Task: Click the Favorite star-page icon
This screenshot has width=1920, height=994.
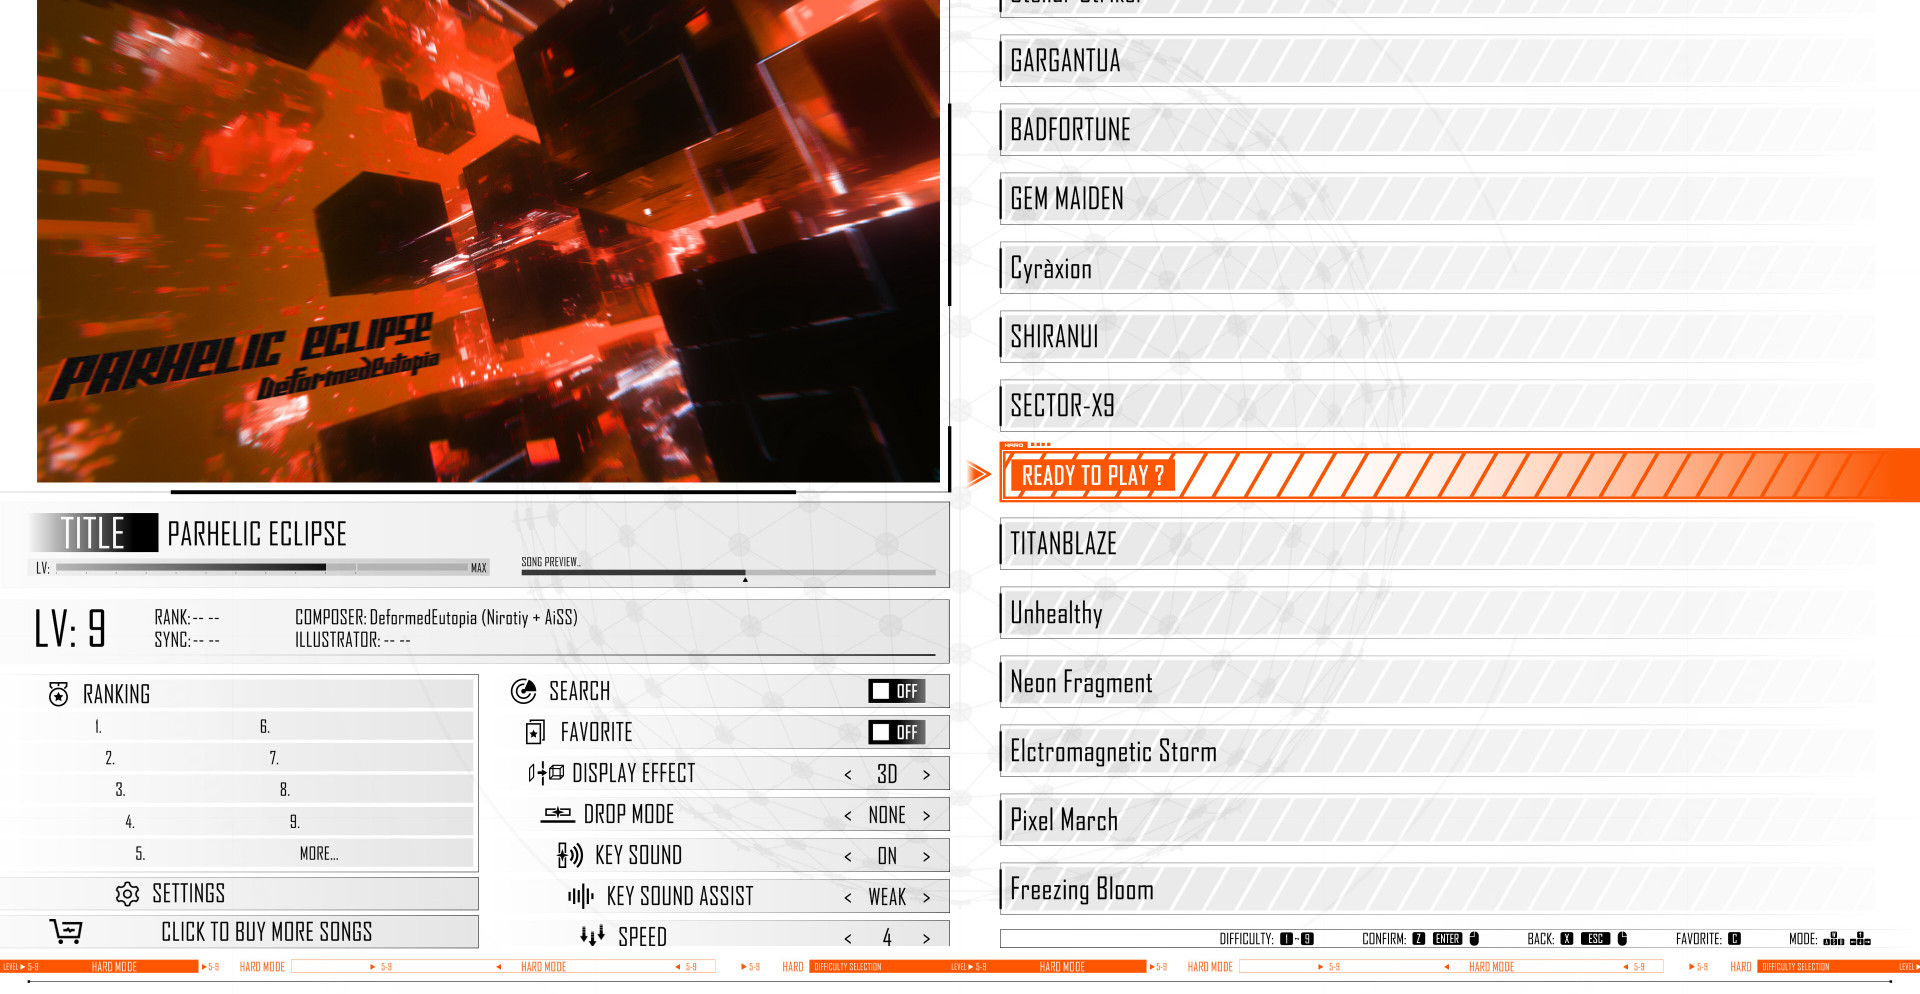Action: tap(535, 733)
